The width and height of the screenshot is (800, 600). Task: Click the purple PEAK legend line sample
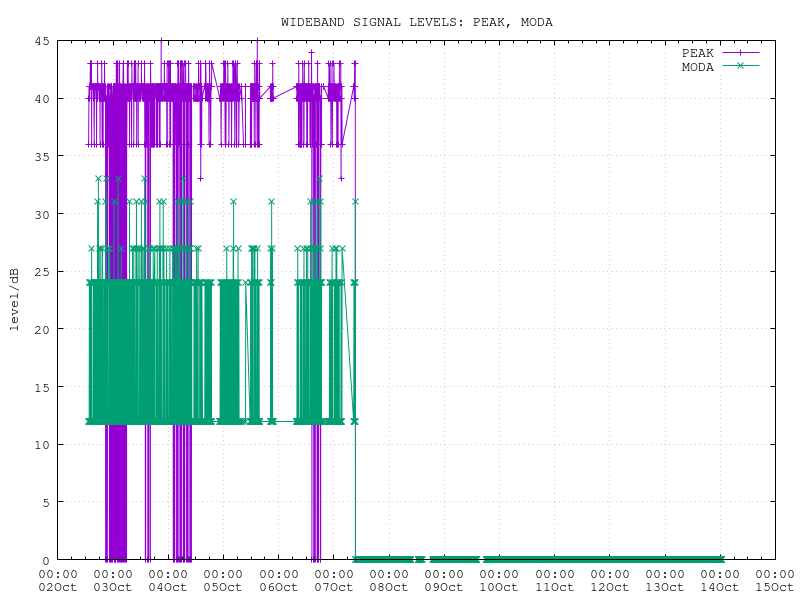(740, 52)
